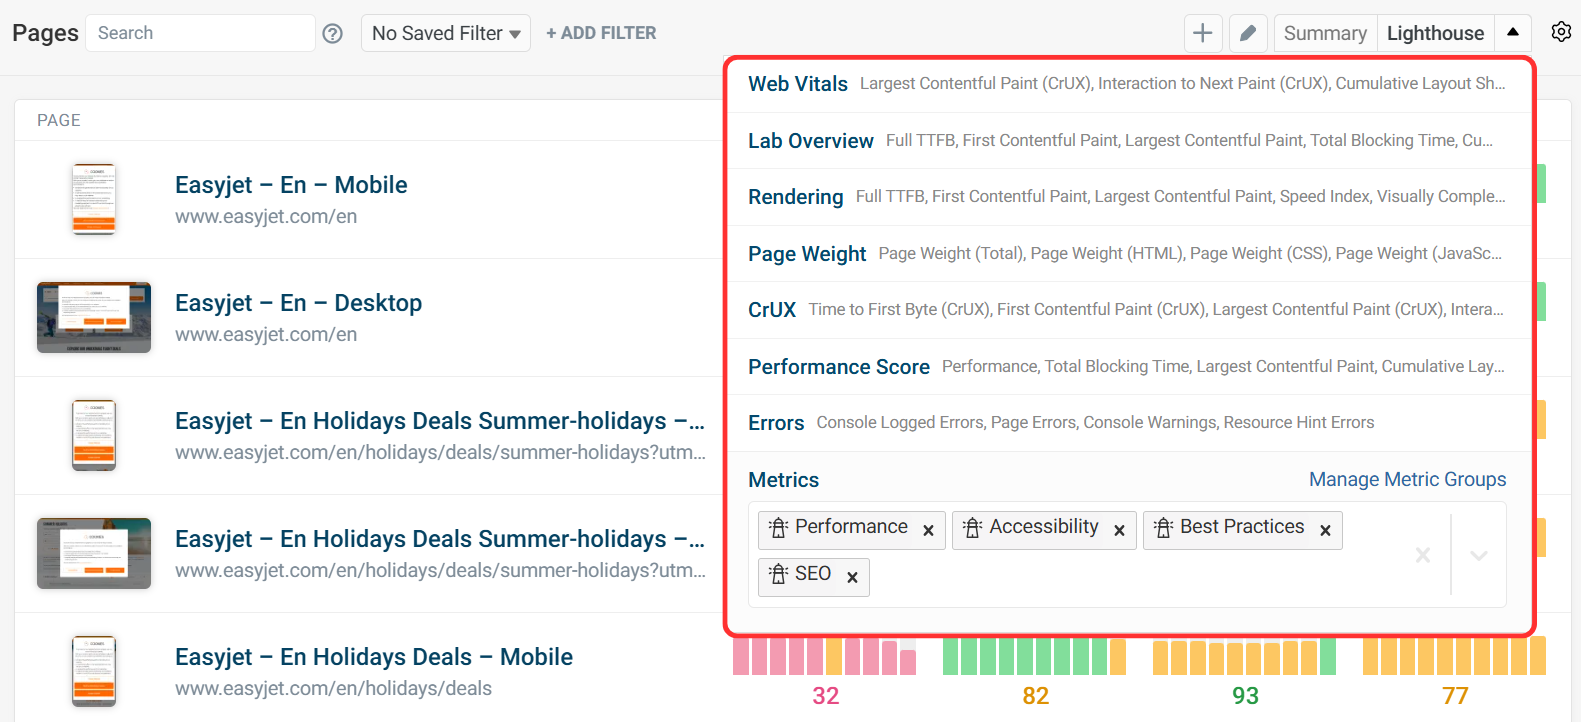The width and height of the screenshot is (1581, 722).
Task: Choose the Page Weight metric group
Action: tap(1129, 254)
